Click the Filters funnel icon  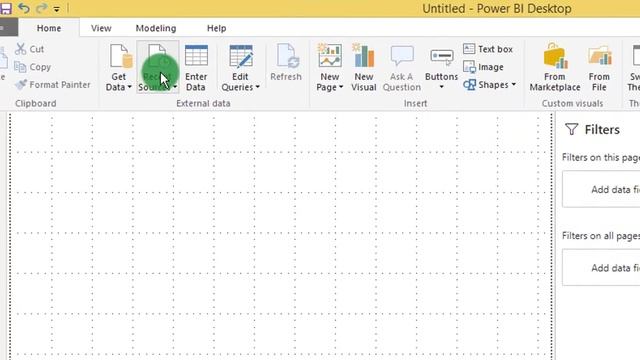[571, 129]
